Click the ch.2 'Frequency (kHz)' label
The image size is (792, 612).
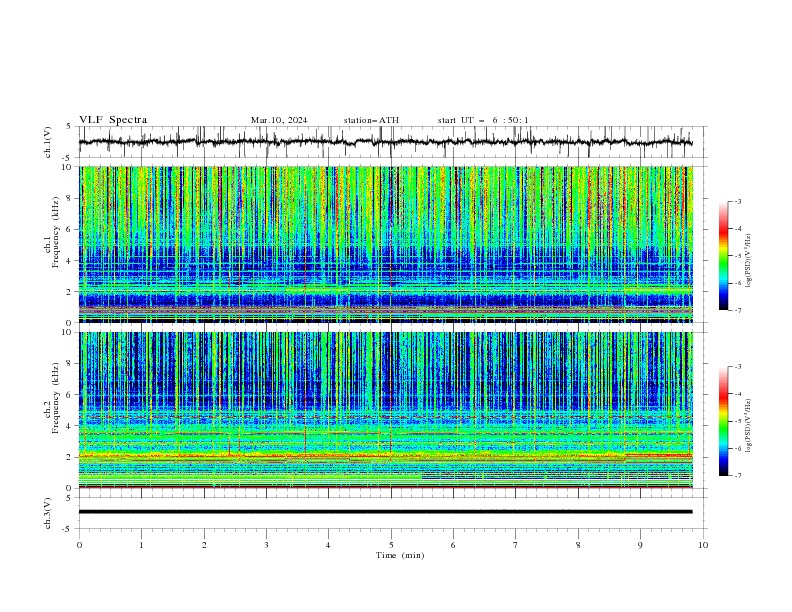[56, 397]
